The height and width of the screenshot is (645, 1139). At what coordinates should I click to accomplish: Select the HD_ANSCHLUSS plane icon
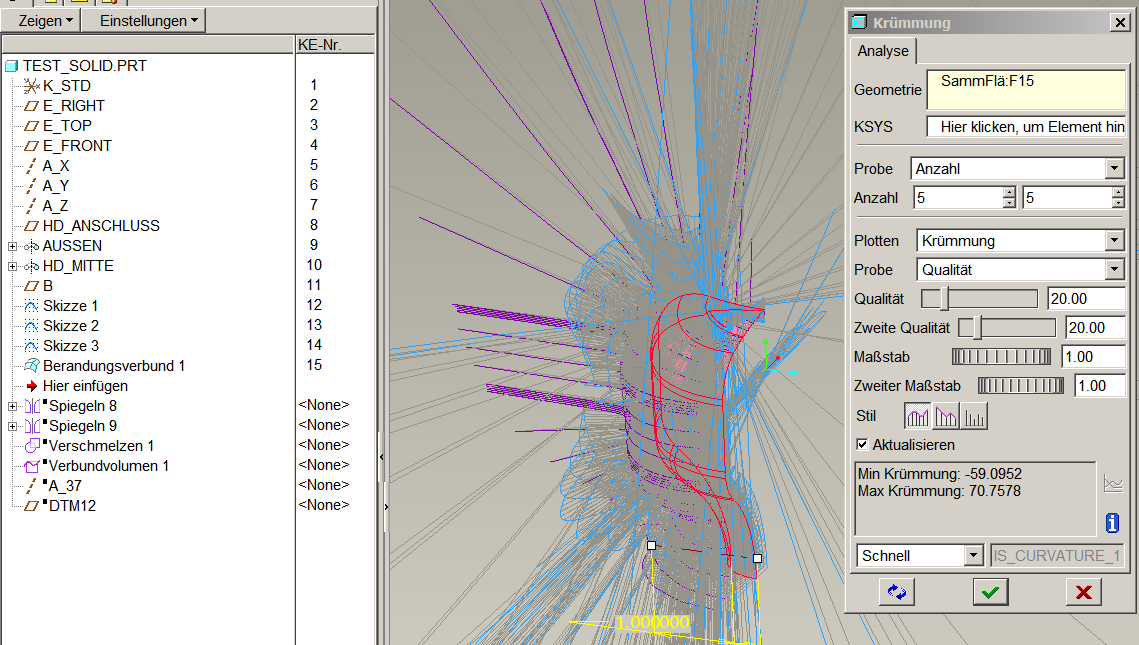31,226
